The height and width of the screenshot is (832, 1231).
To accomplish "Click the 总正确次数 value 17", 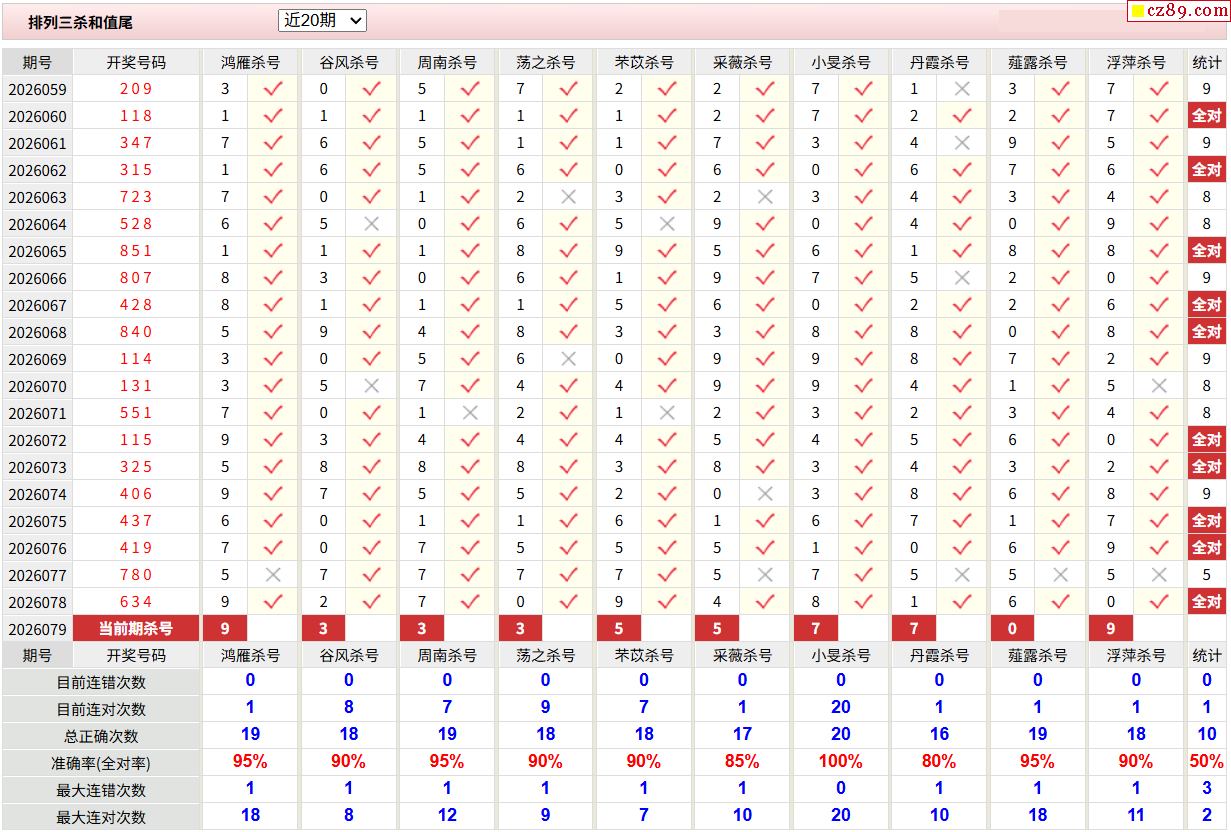I will pos(742,735).
